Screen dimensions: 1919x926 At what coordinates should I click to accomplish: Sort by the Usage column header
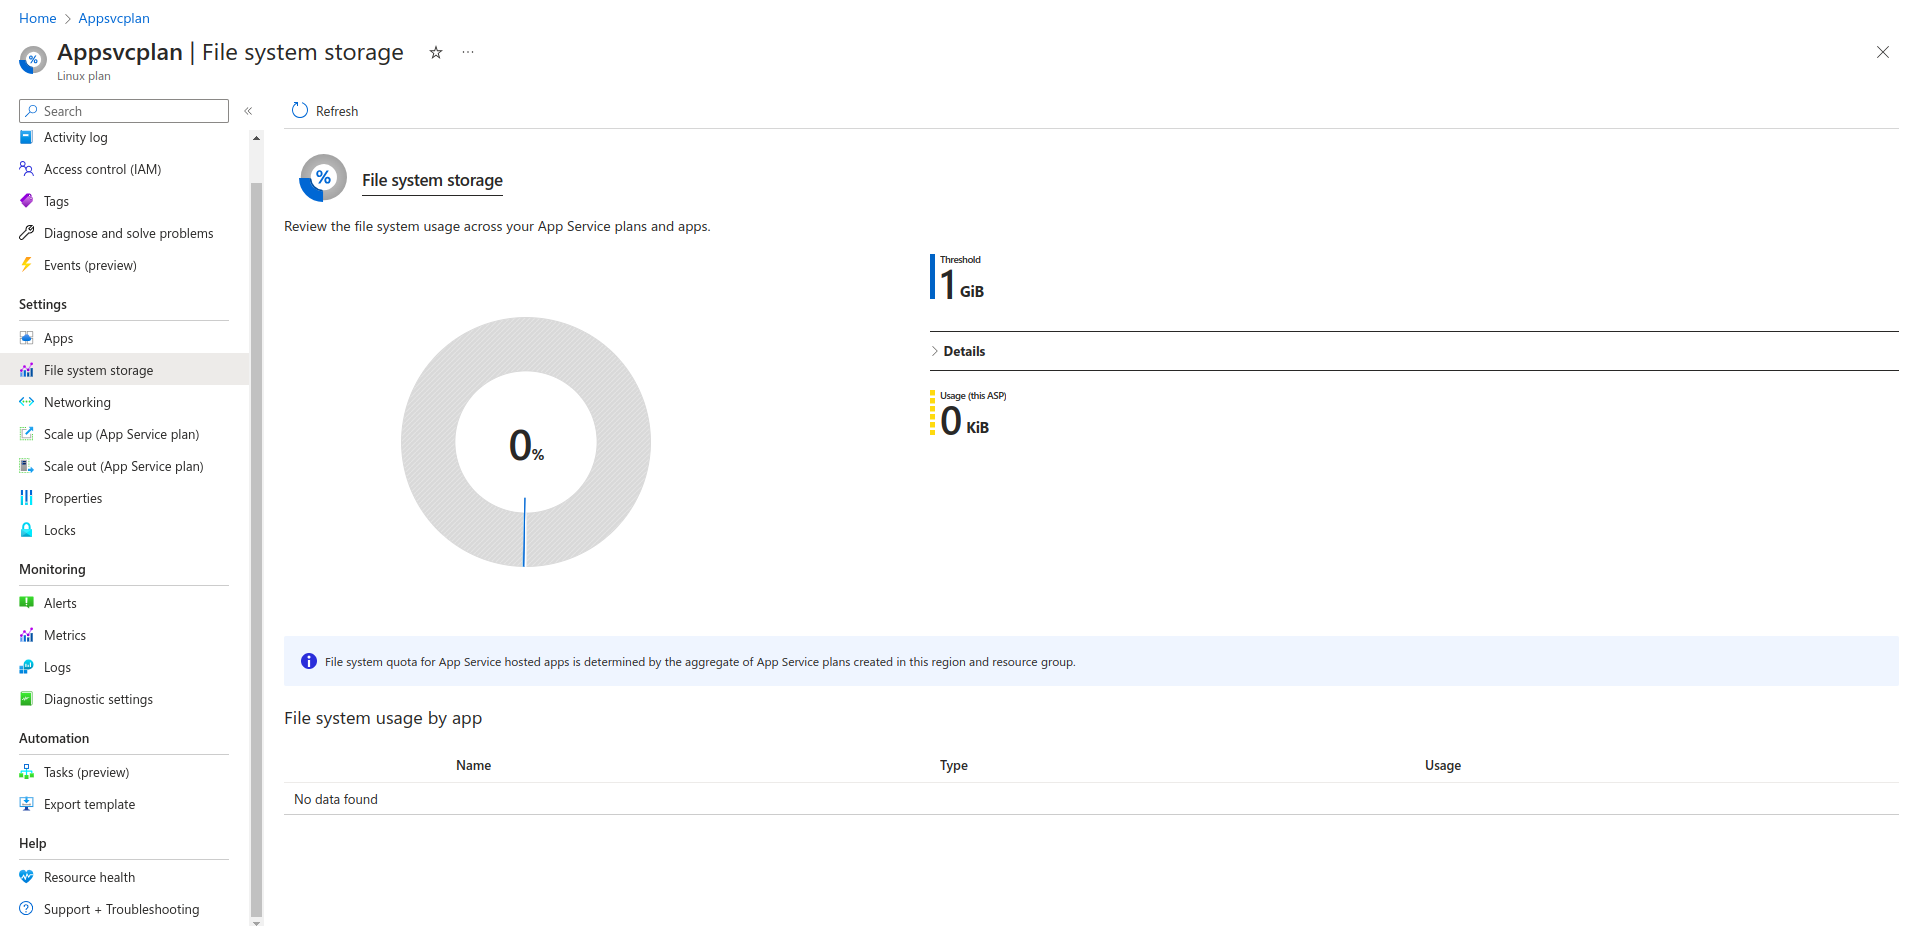(x=1442, y=765)
